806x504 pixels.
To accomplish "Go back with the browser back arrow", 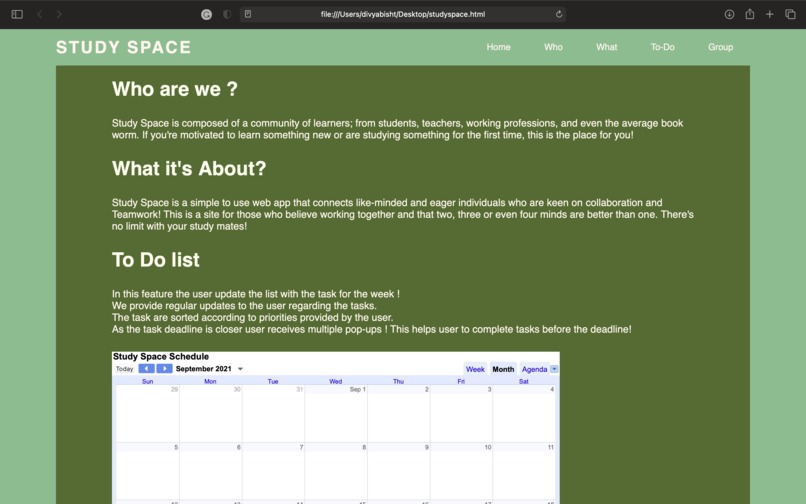I will 40,14.
